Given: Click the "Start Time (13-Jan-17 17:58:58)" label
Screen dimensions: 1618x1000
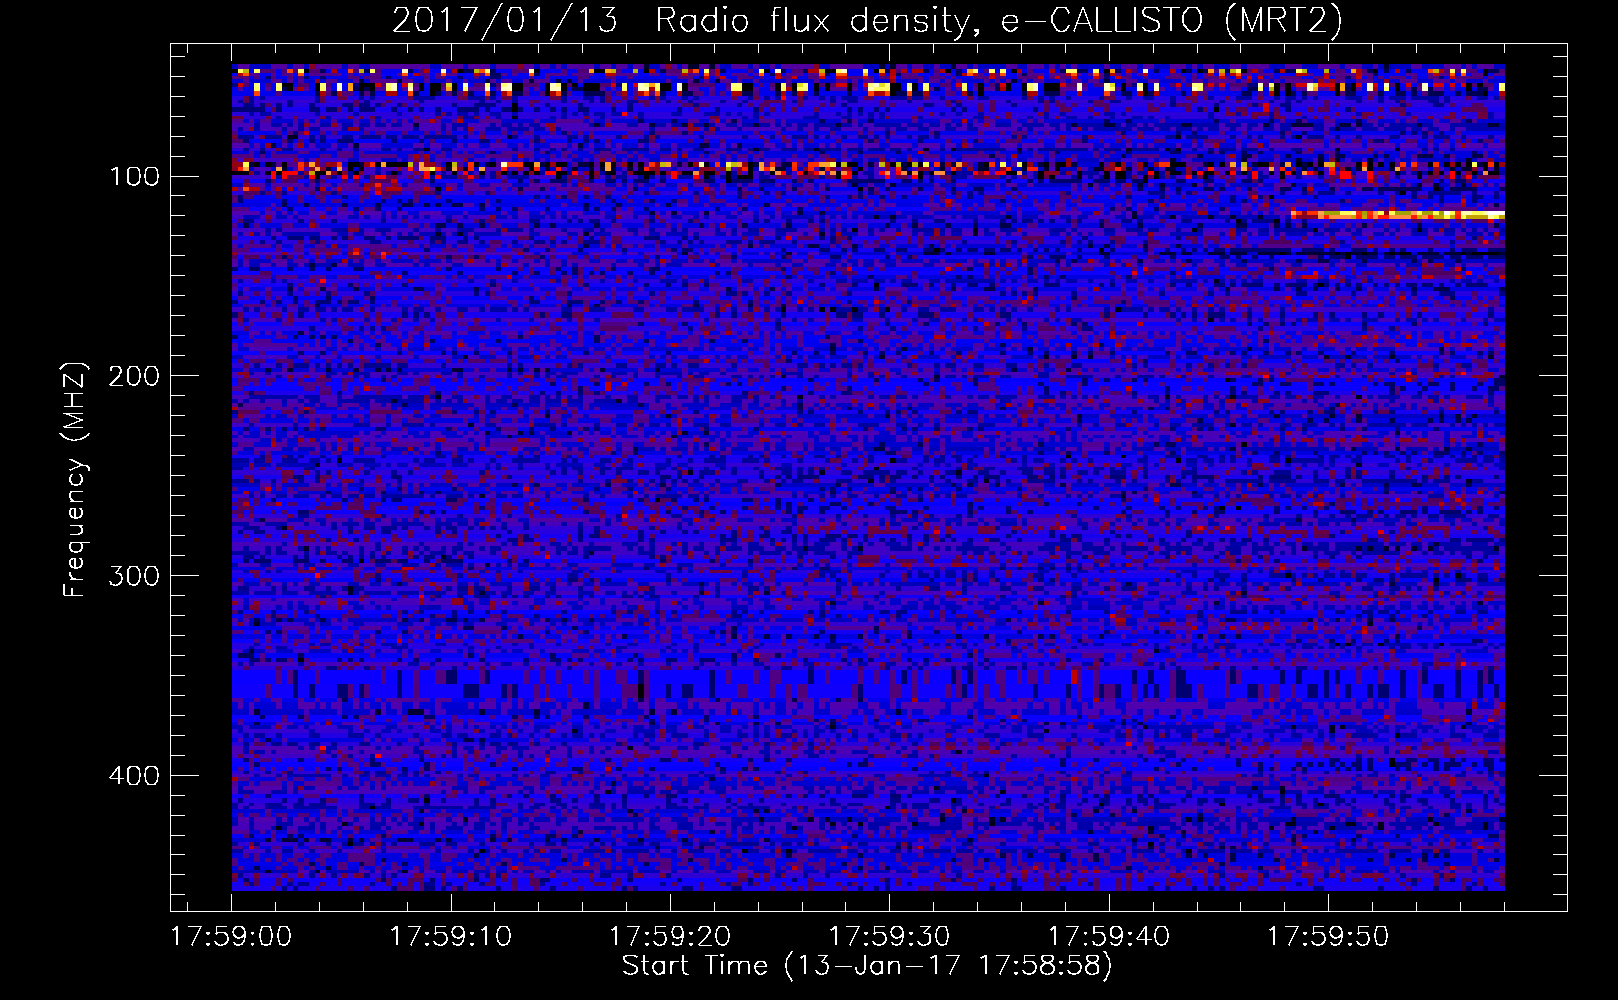Looking at the screenshot, I should click(x=867, y=966).
